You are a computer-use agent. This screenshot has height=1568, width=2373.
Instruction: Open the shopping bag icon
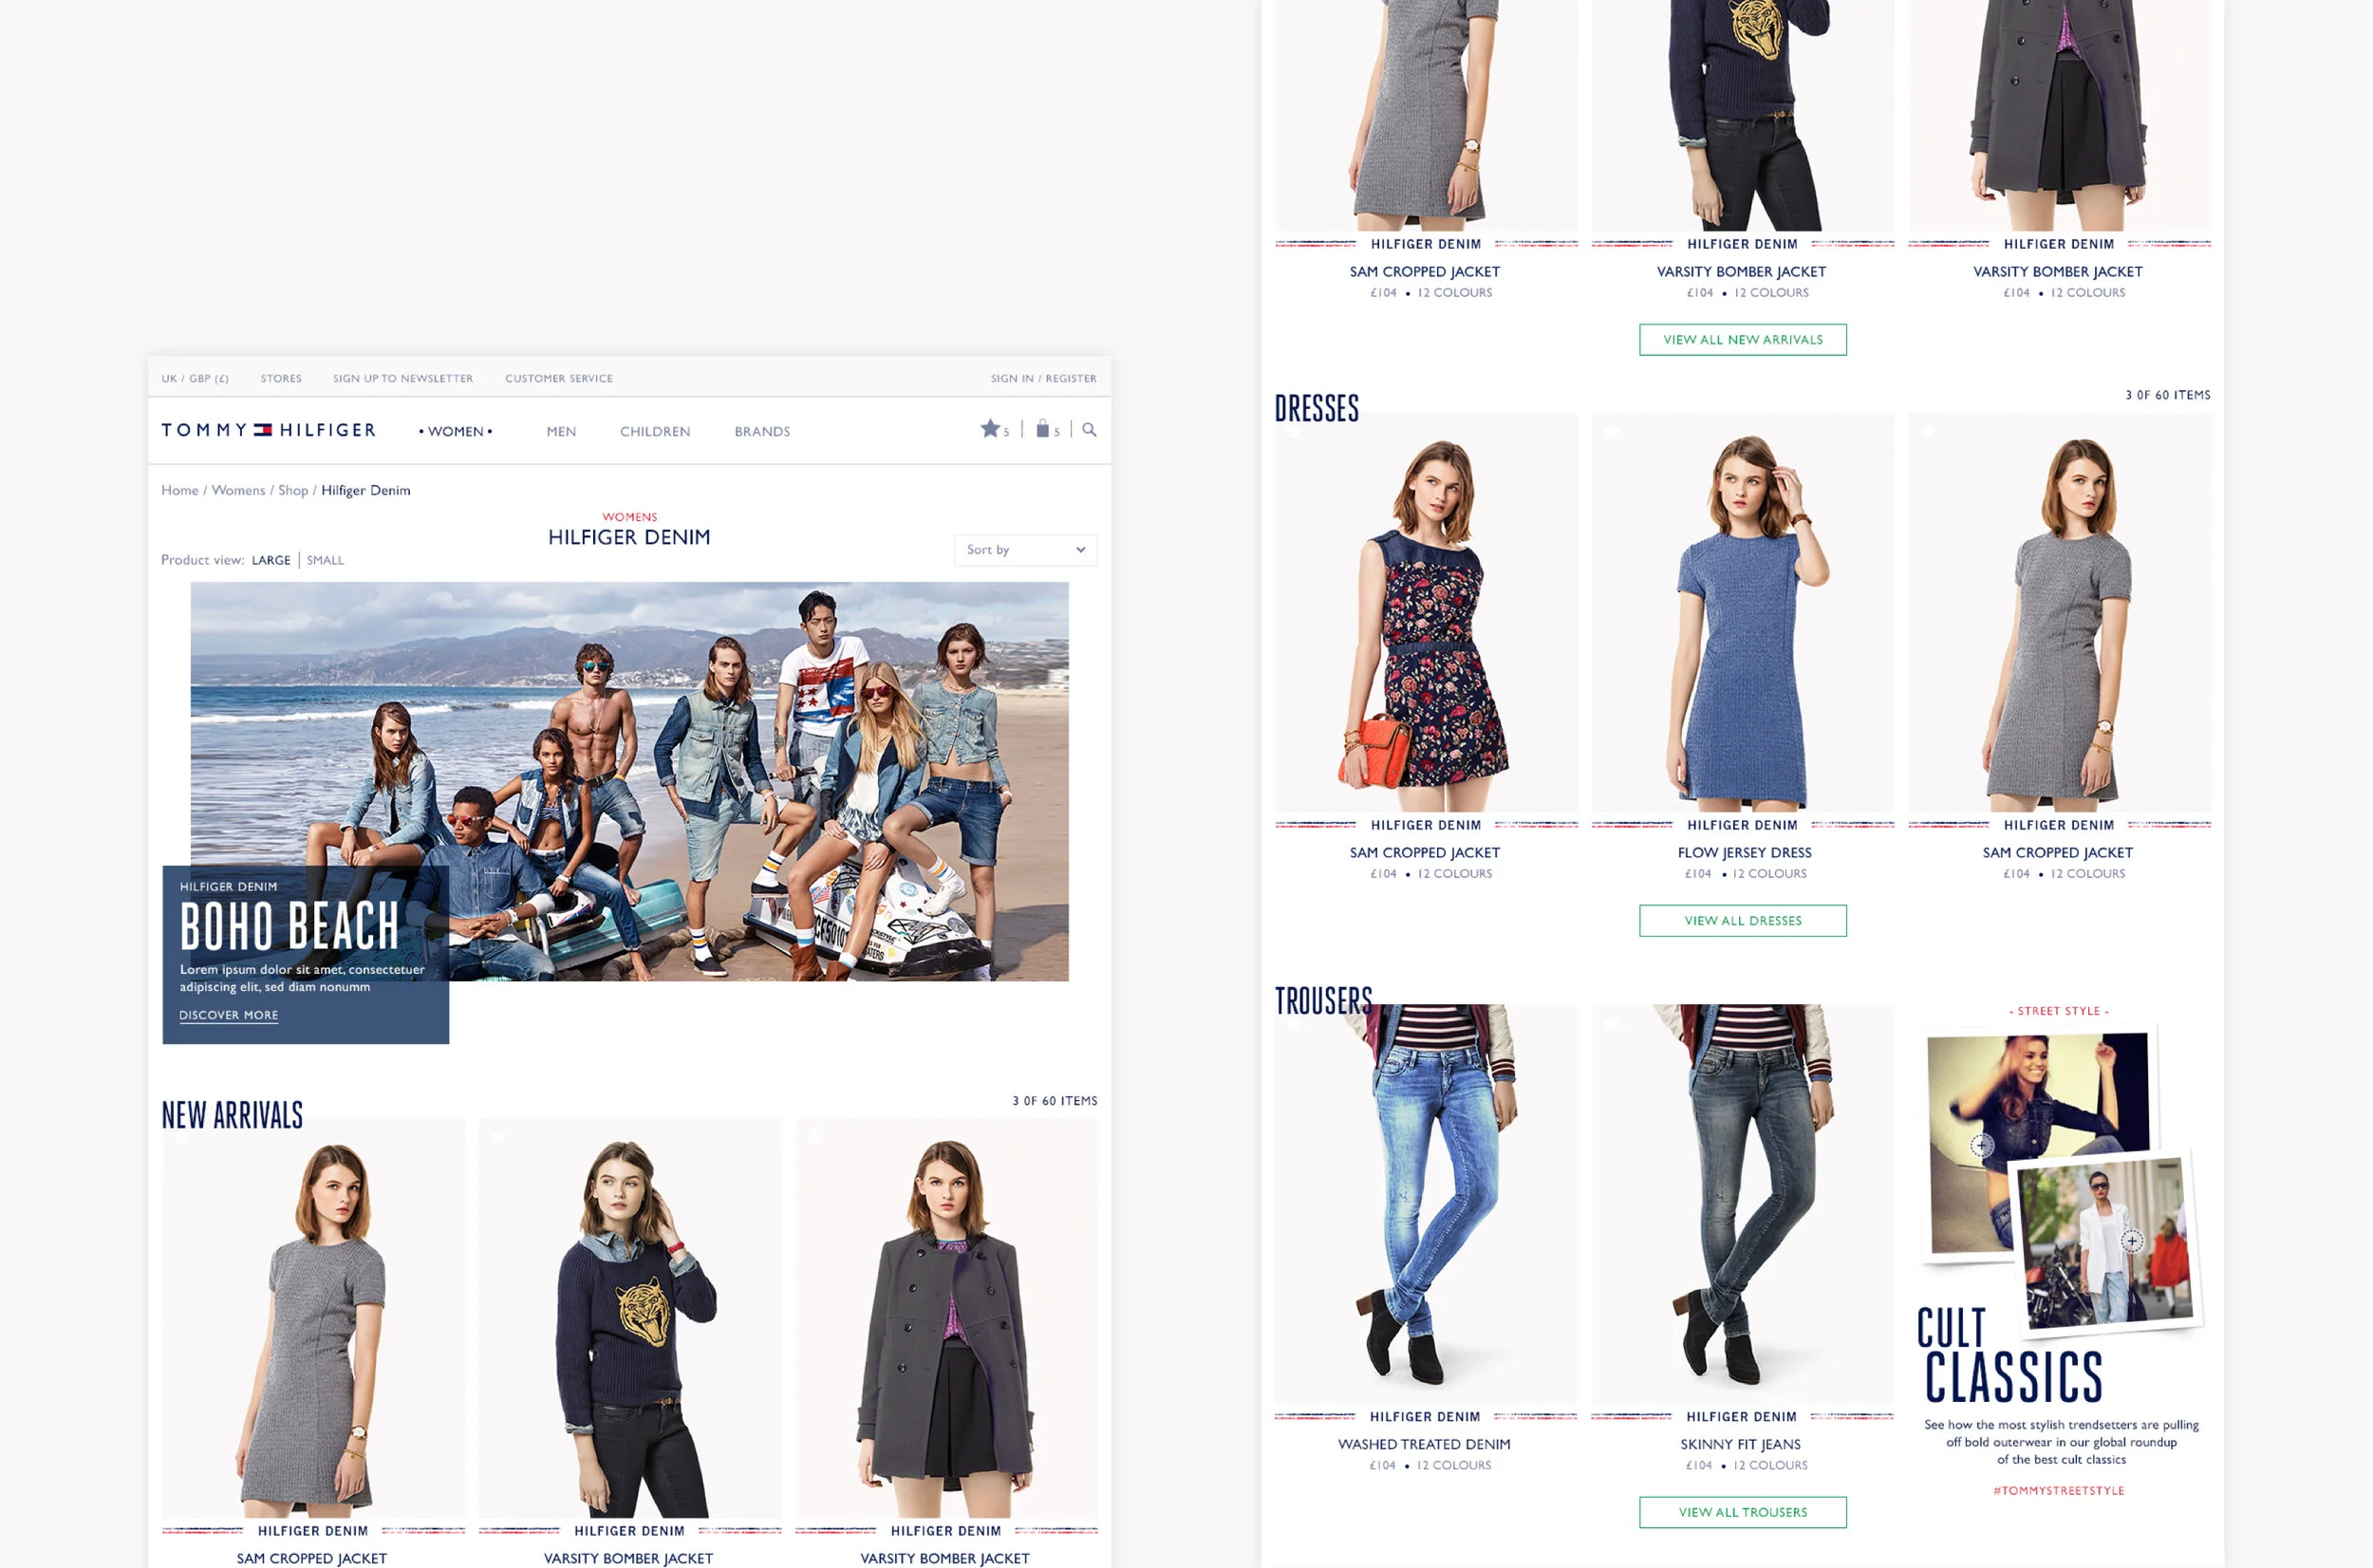(1042, 429)
